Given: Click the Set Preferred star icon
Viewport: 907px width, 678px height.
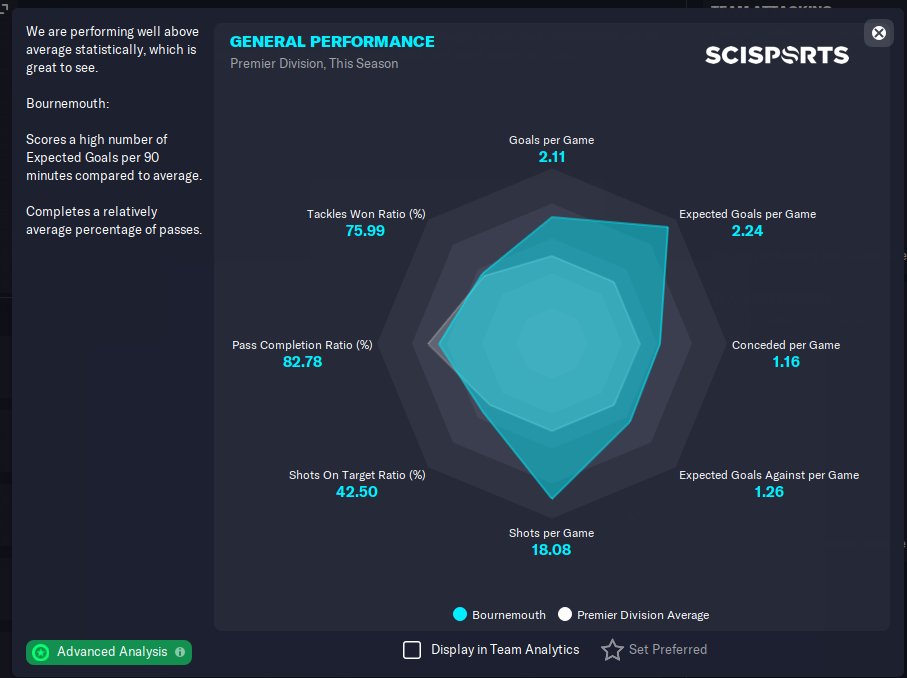Looking at the screenshot, I should pyautogui.click(x=612, y=650).
